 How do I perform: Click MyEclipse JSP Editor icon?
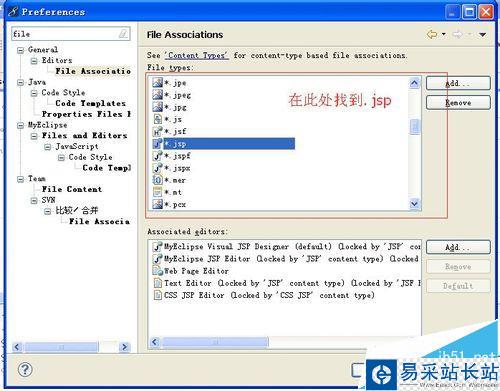(x=157, y=259)
